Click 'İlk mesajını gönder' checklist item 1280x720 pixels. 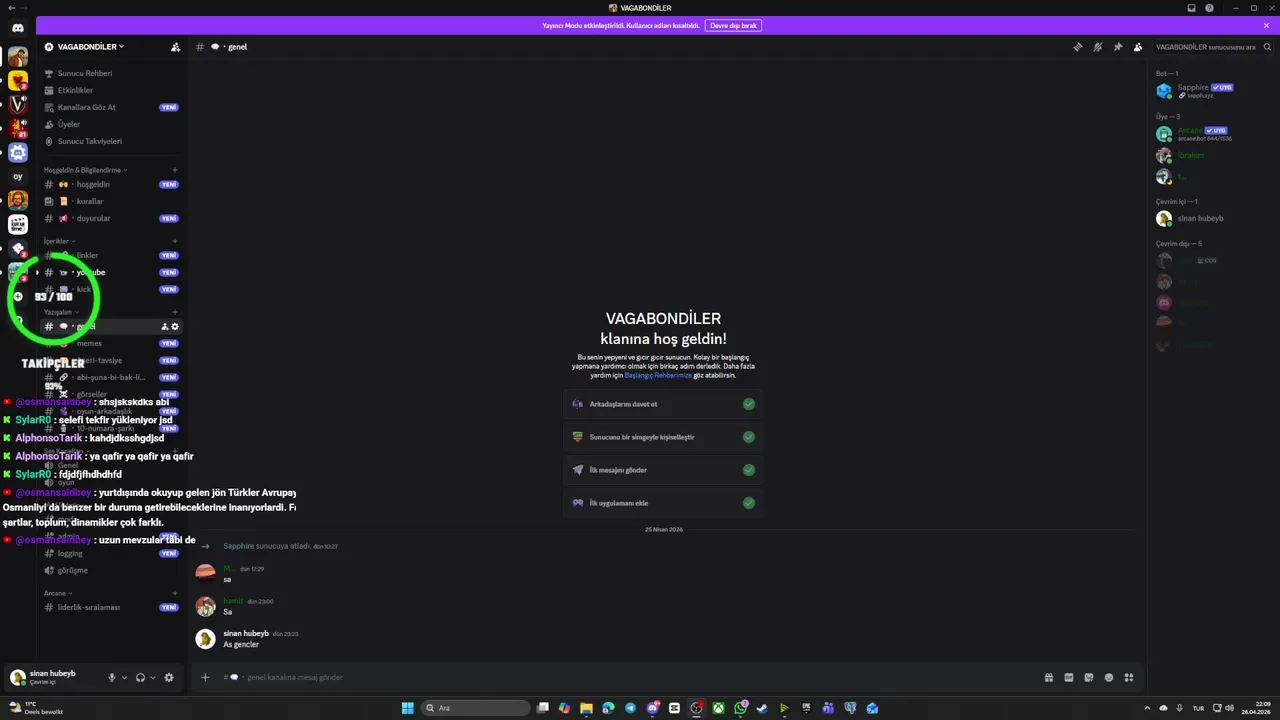[x=663, y=470]
